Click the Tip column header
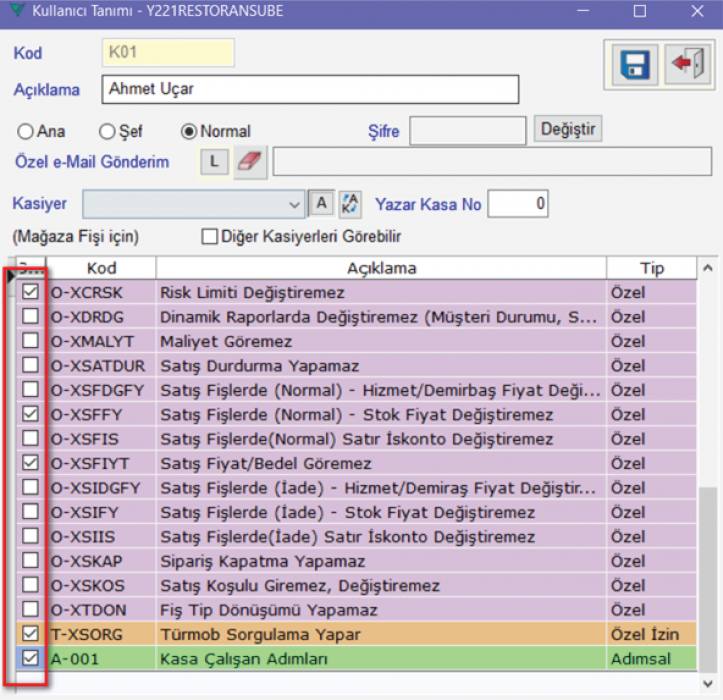 [x=651, y=268]
